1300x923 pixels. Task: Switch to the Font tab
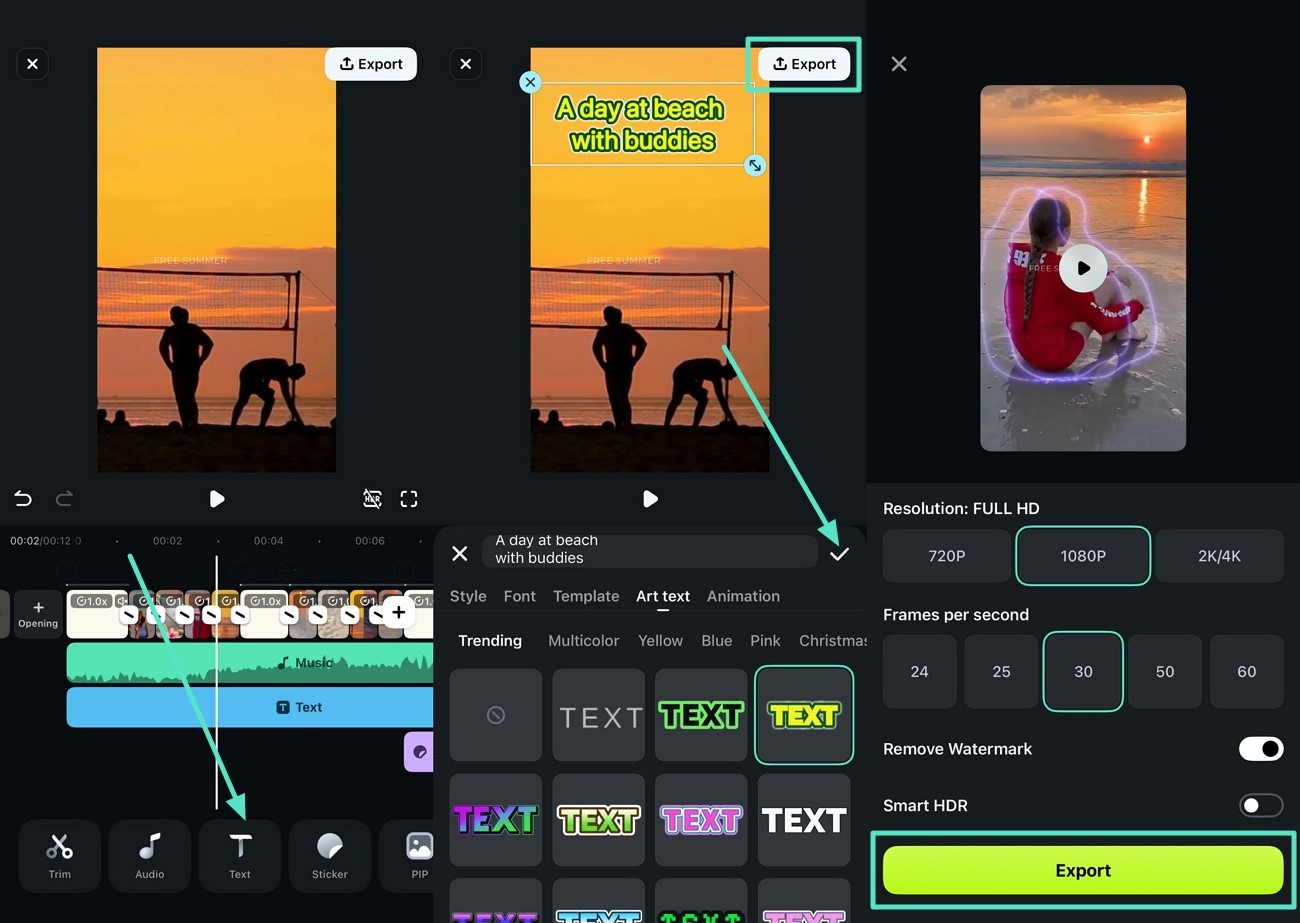point(520,596)
